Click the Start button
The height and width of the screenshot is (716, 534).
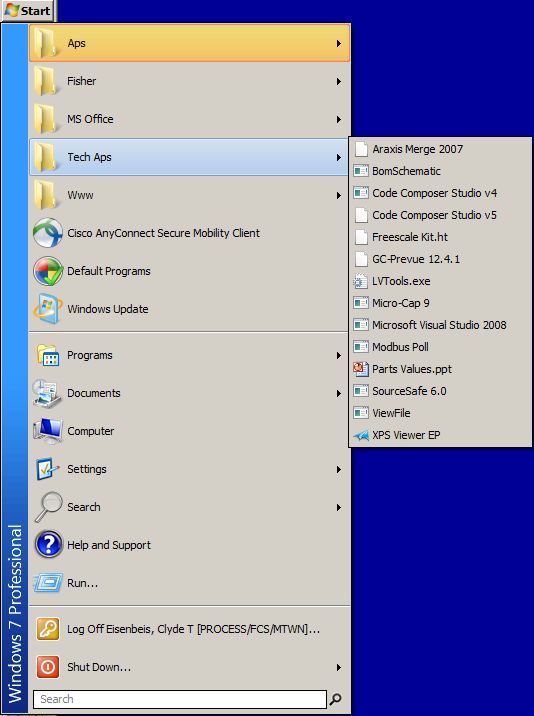pos(28,11)
